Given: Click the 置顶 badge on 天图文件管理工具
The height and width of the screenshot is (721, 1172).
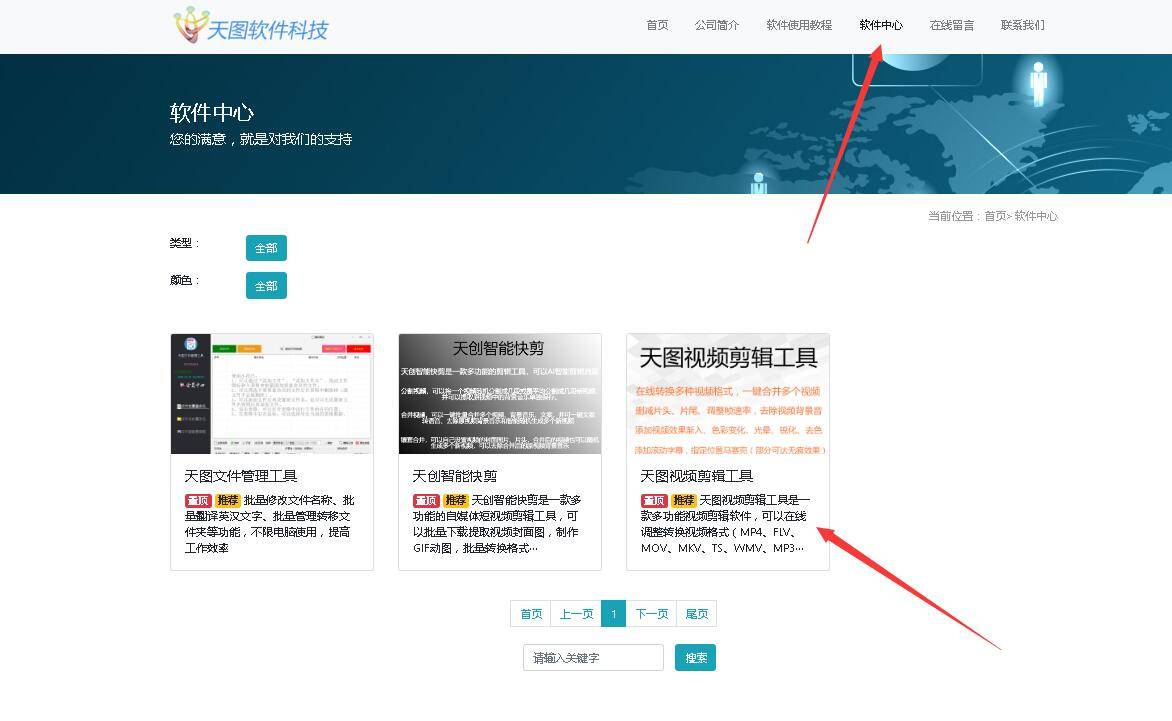Looking at the screenshot, I should (198, 501).
